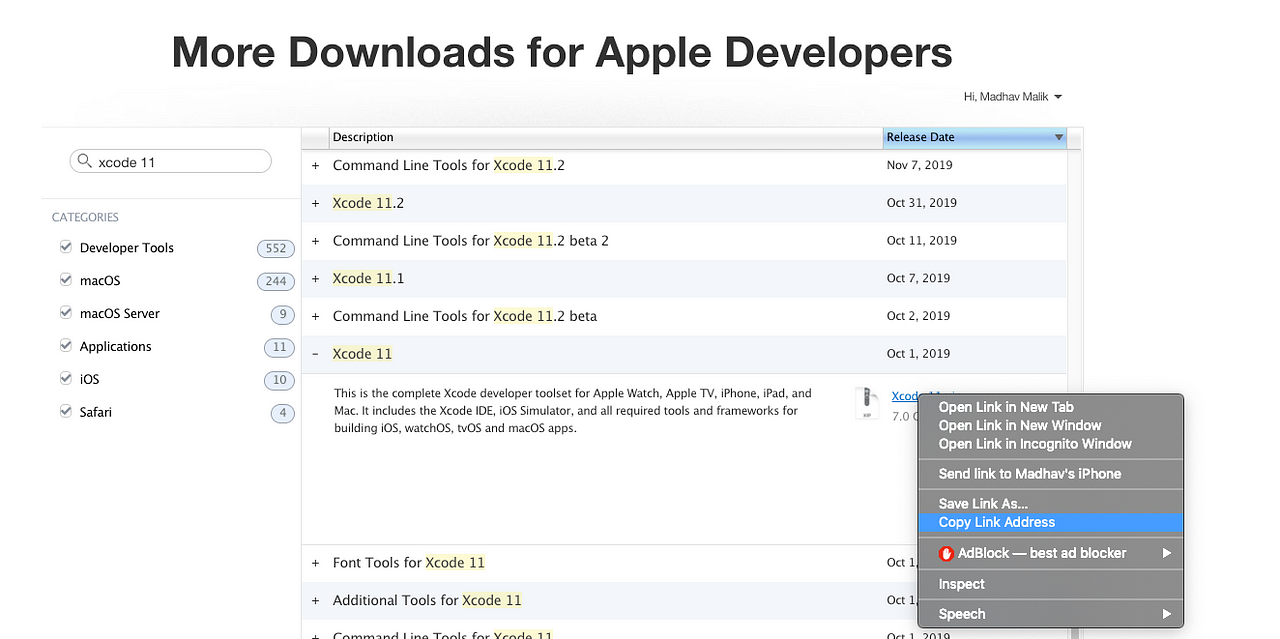Toggle the iOS category checkbox
Screen dimensions: 1280x639
pyautogui.click(x=66, y=379)
